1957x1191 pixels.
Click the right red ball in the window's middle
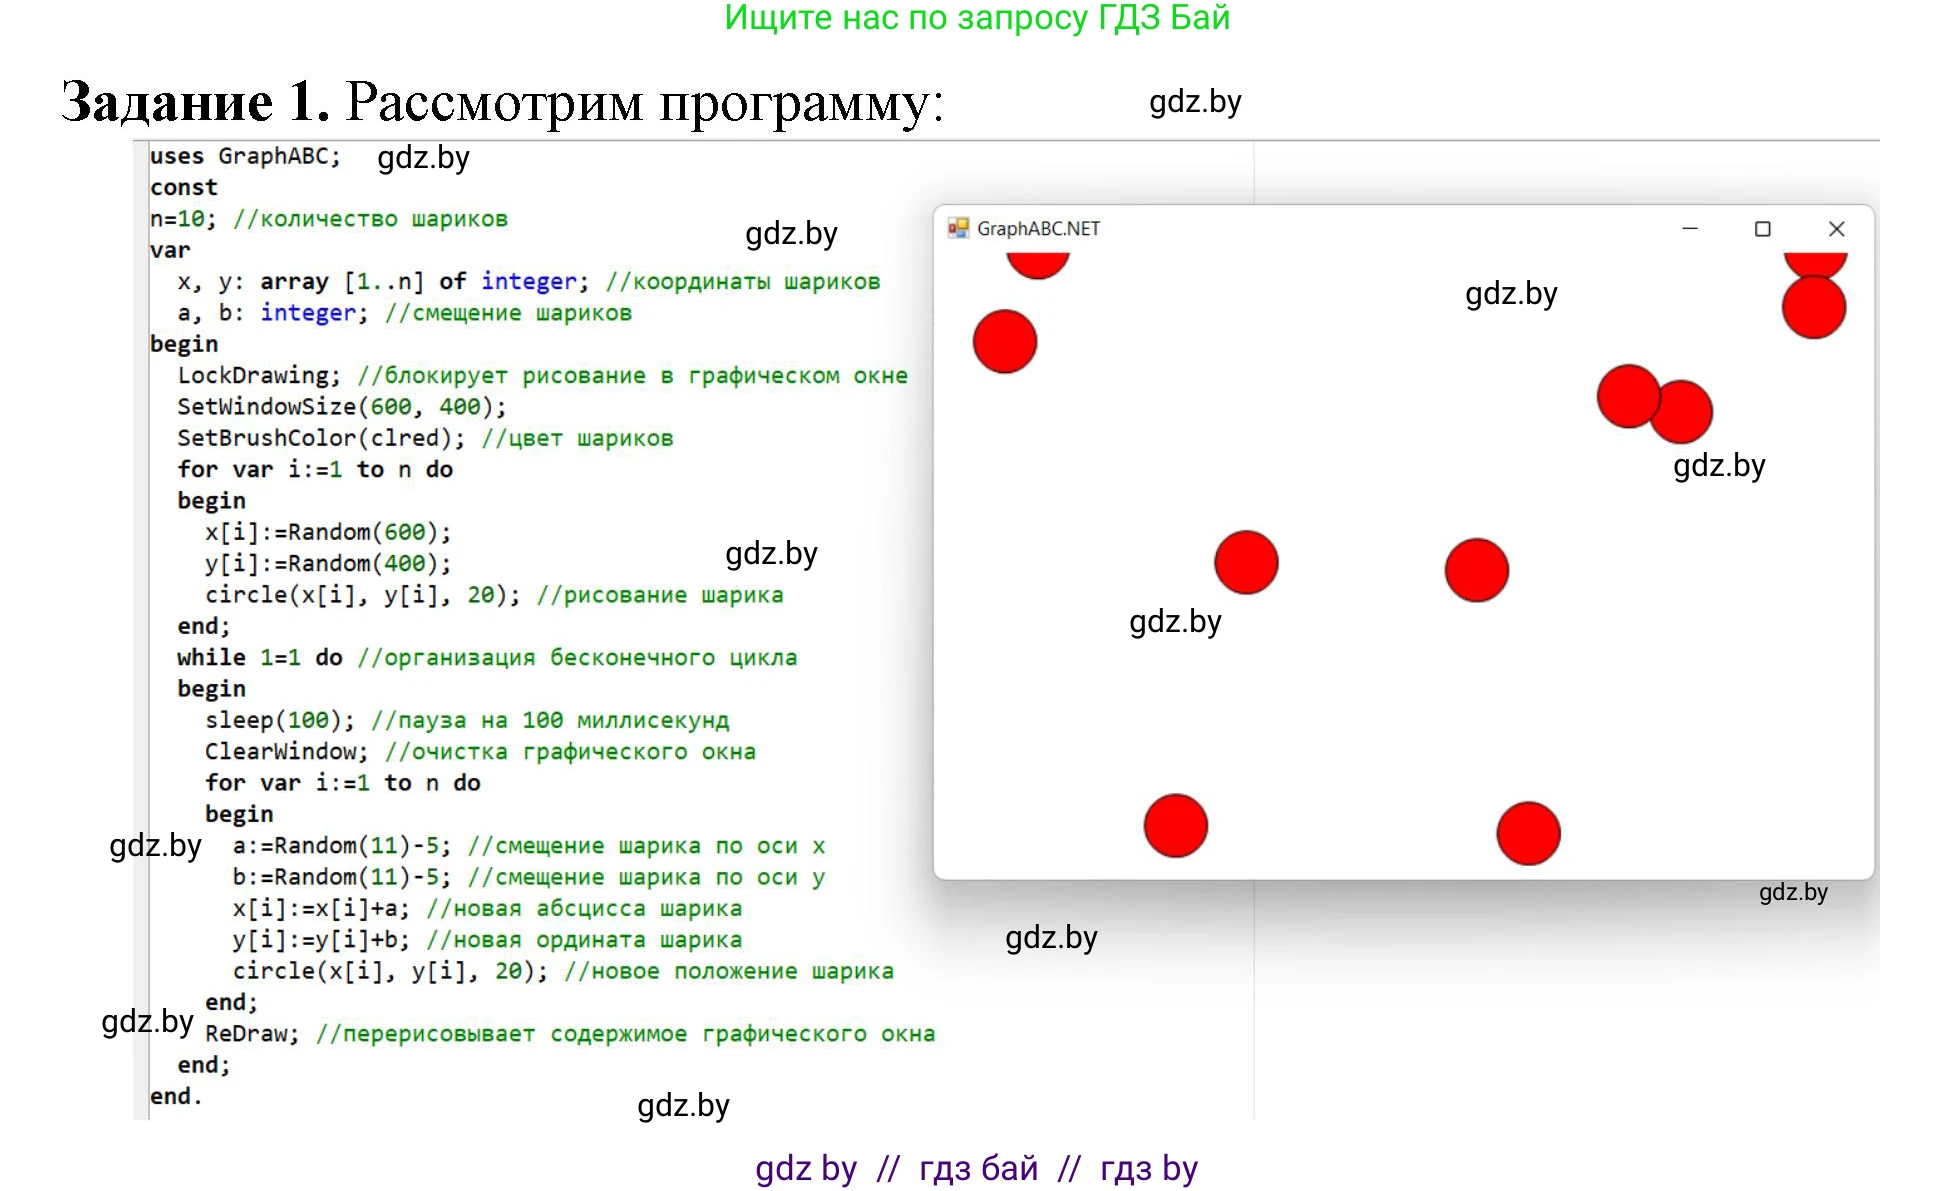click(1476, 570)
